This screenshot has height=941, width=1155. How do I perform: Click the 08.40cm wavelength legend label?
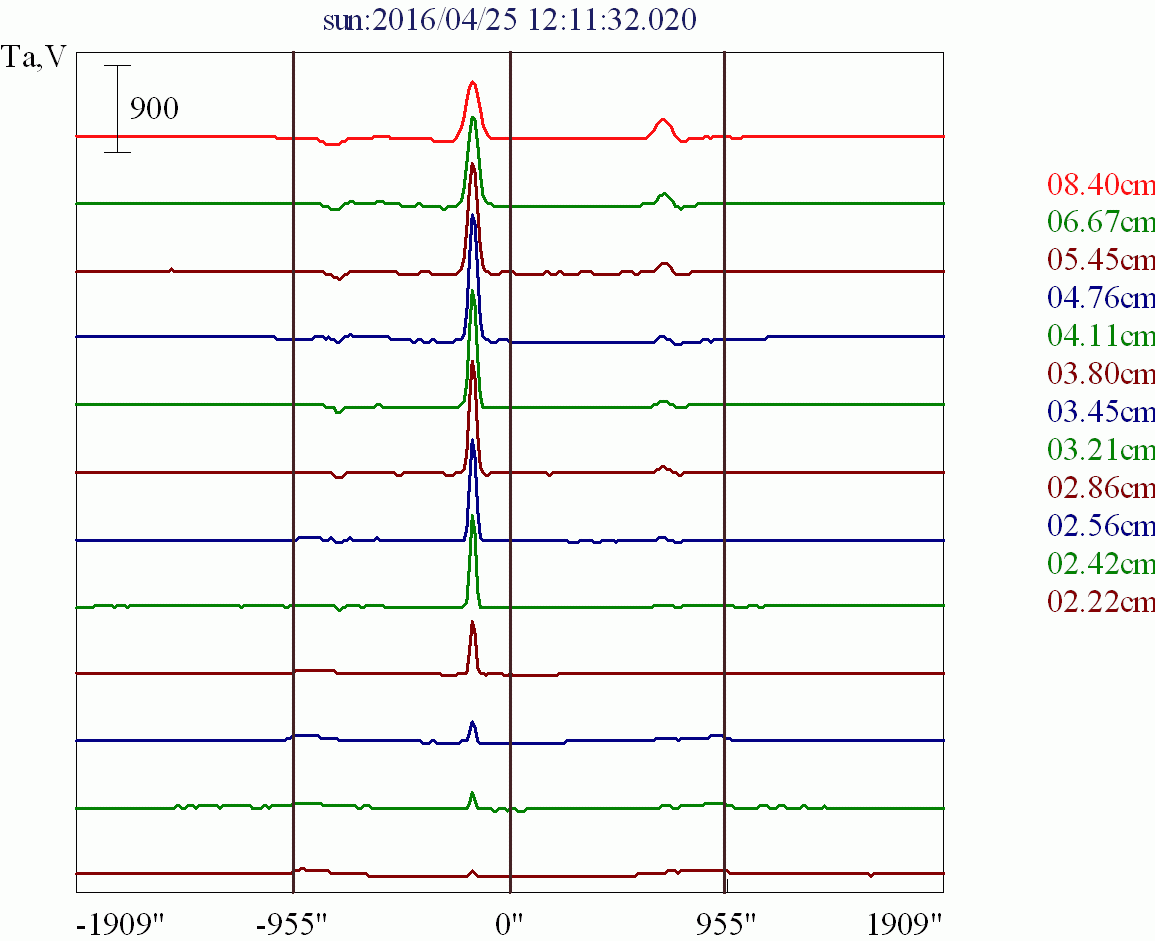coord(1100,184)
